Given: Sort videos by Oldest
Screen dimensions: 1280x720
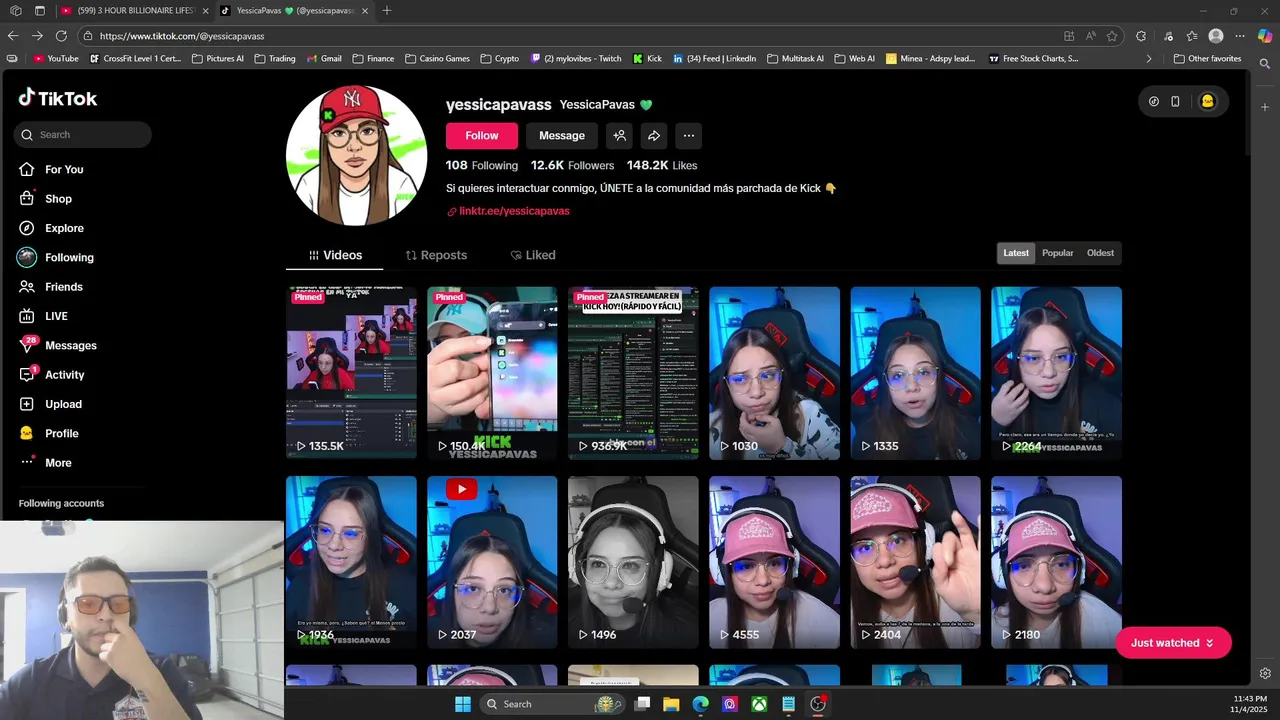Looking at the screenshot, I should (x=1100, y=253).
